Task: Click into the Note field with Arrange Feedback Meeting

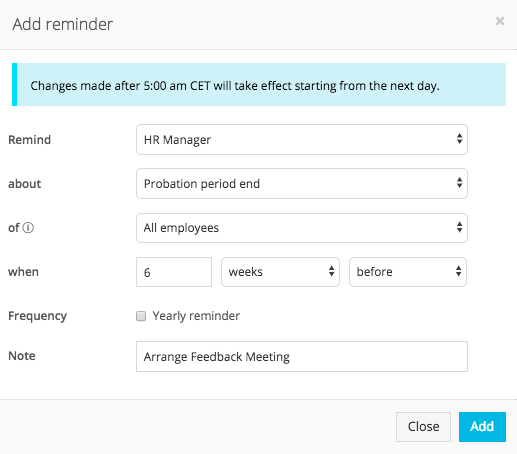Action: click(x=302, y=356)
